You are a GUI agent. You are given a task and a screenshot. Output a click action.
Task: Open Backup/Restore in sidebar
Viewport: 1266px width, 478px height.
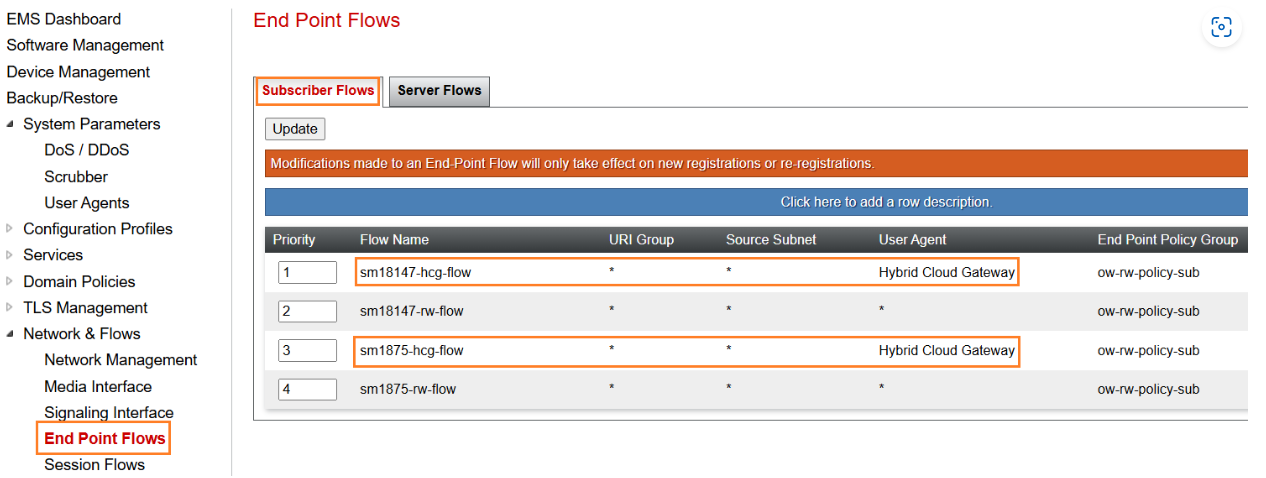62,98
